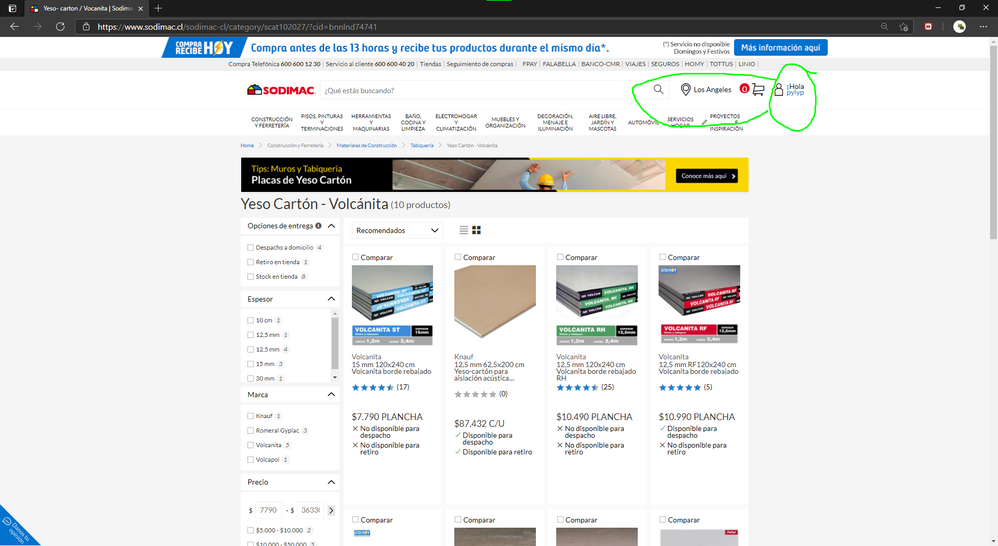Viewport: 998px width, 546px height.
Task: Switch to grid view icon
Action: point(476,230)
